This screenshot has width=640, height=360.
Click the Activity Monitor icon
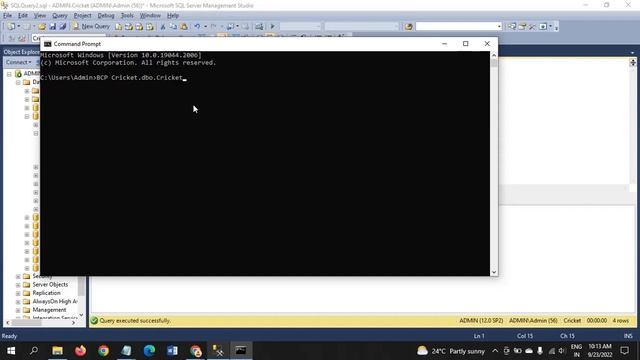pyautogui.click(x=259, y=27)
